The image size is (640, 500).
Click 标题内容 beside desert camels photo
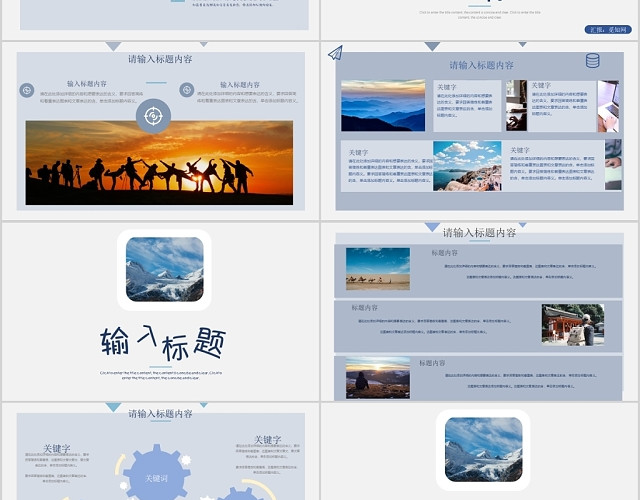pos(444,253)
